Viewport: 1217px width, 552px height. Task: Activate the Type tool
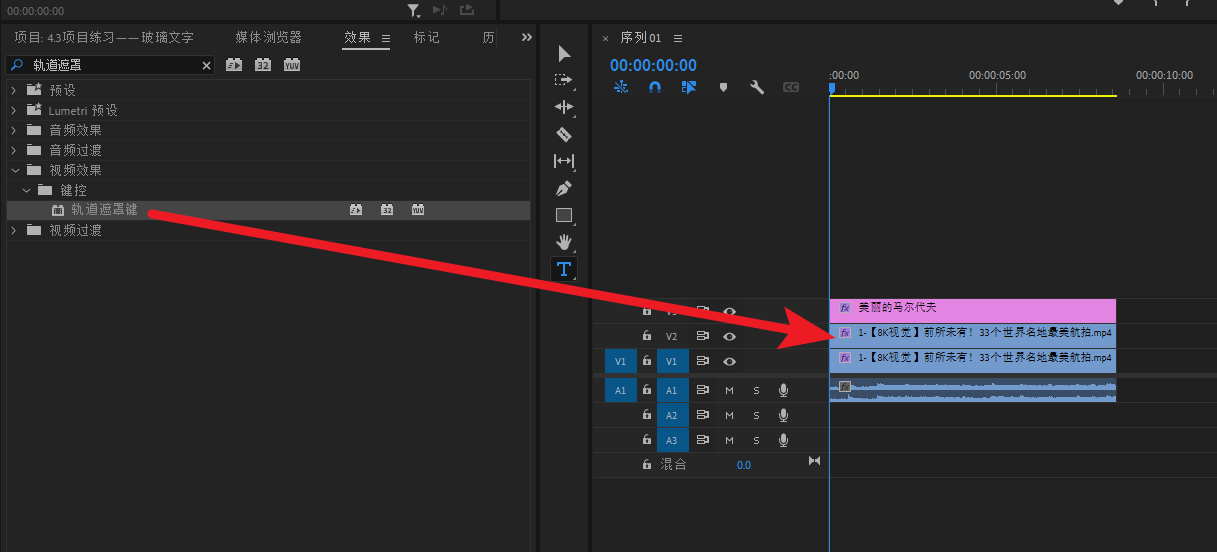pyautogui.click(x=564, y=269)
